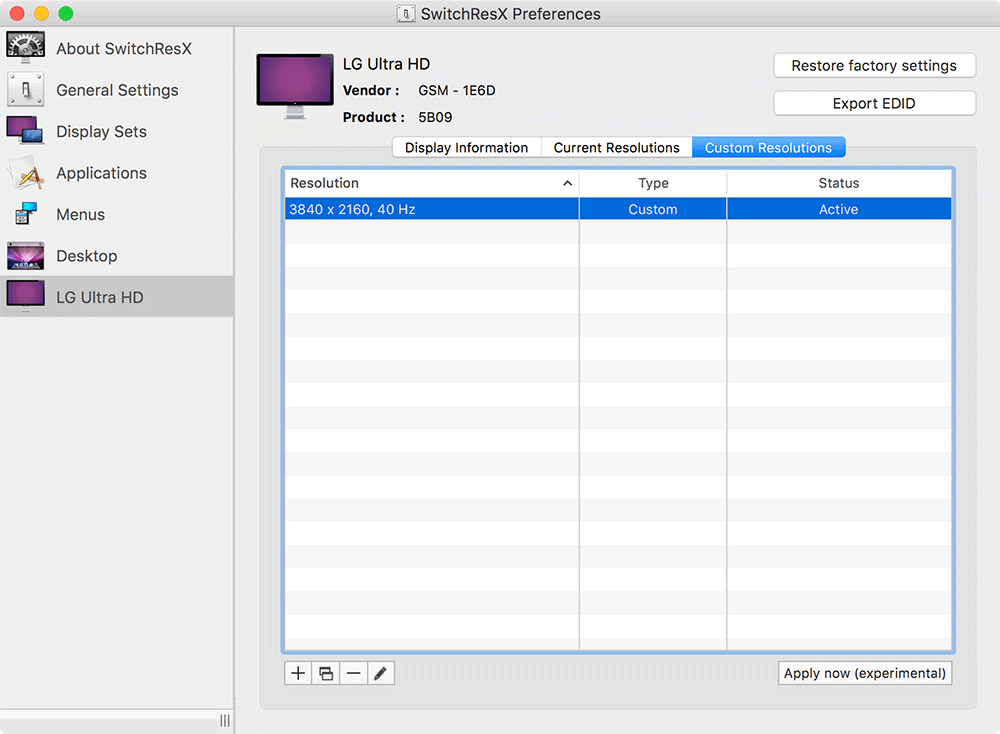This screenshot has width=1000, height=734.
Task: Switch to Display Information tab
Action: (466, 147)
